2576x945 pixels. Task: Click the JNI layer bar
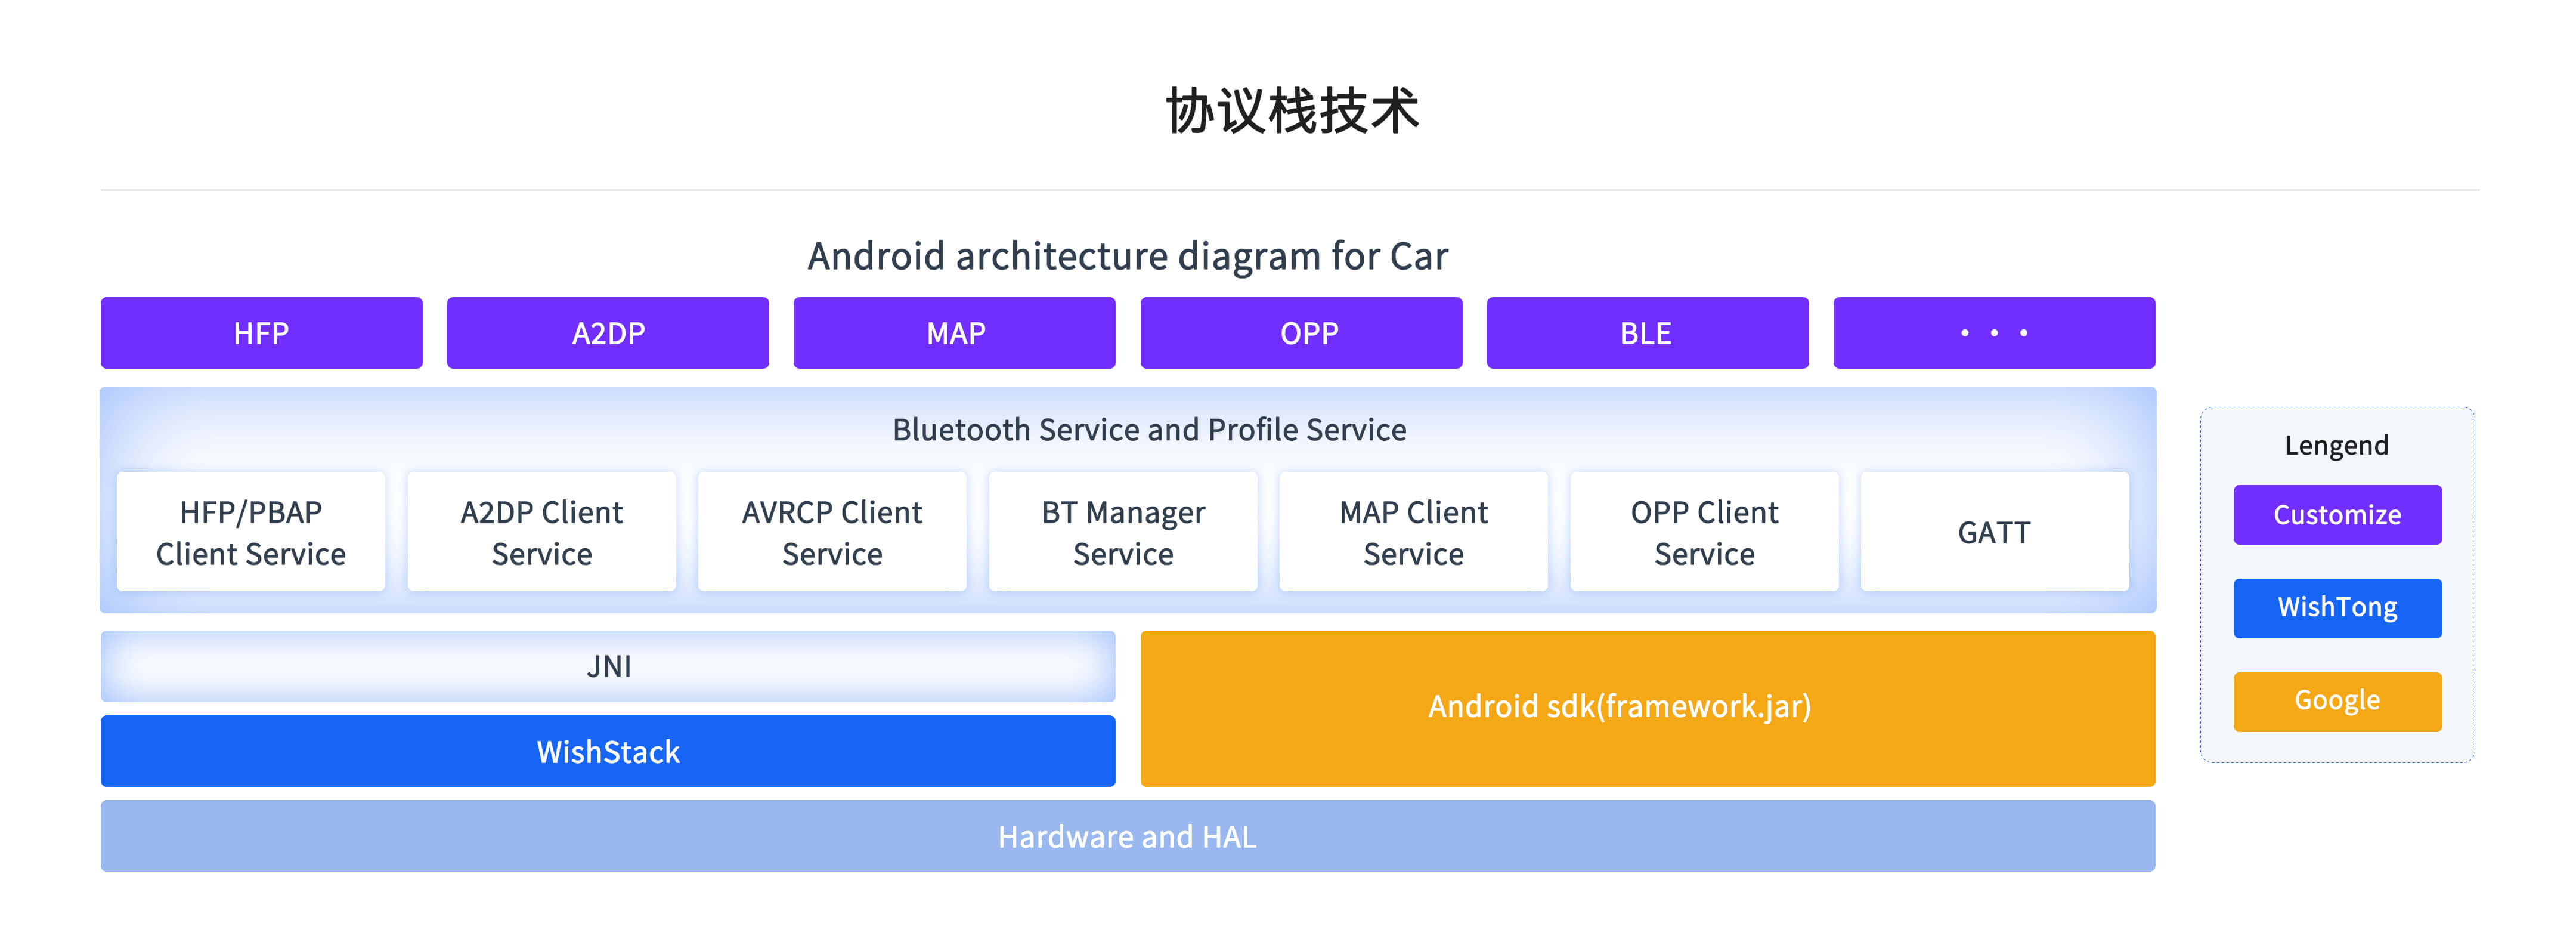[x=608, y=666]
